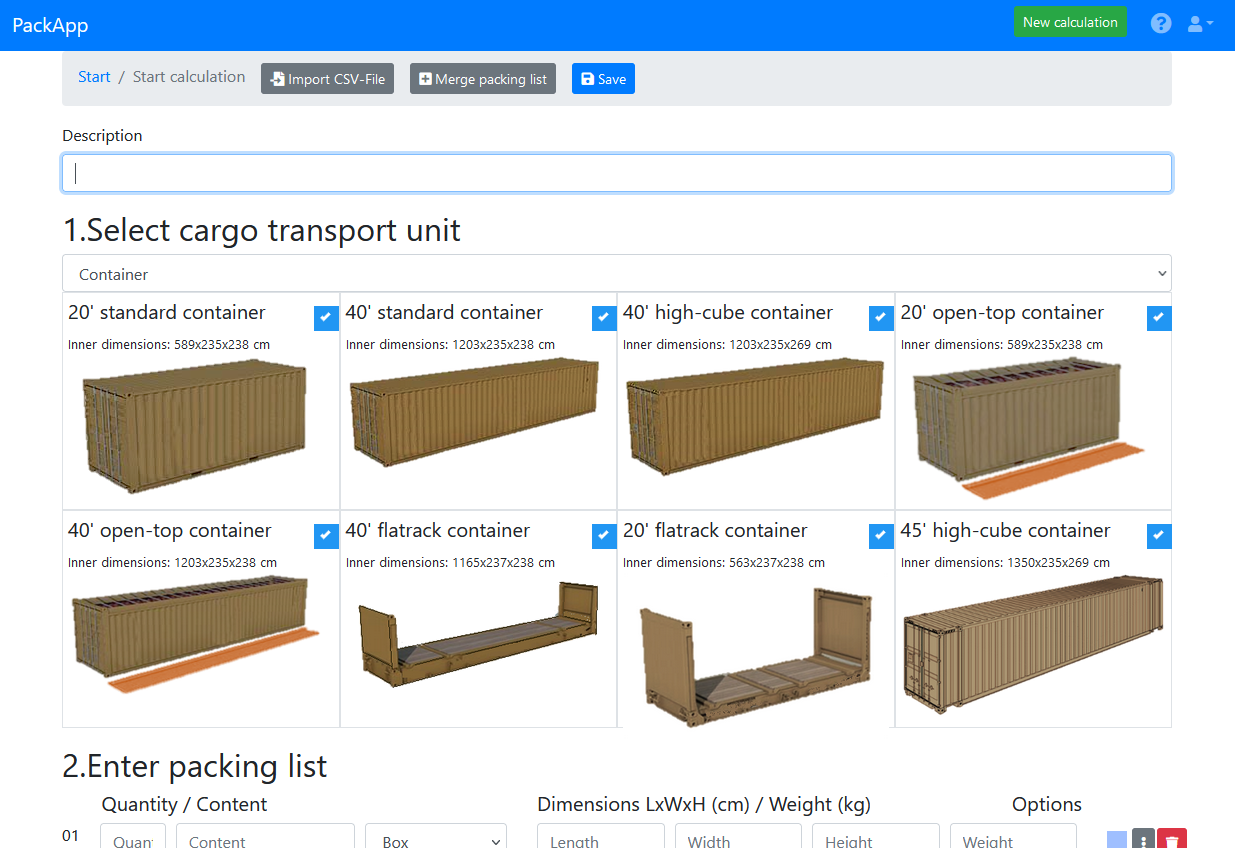Screen dimensions: 1235x848
Task: Open the Box packaging type dropdown
Action: [x=435, y=839]
